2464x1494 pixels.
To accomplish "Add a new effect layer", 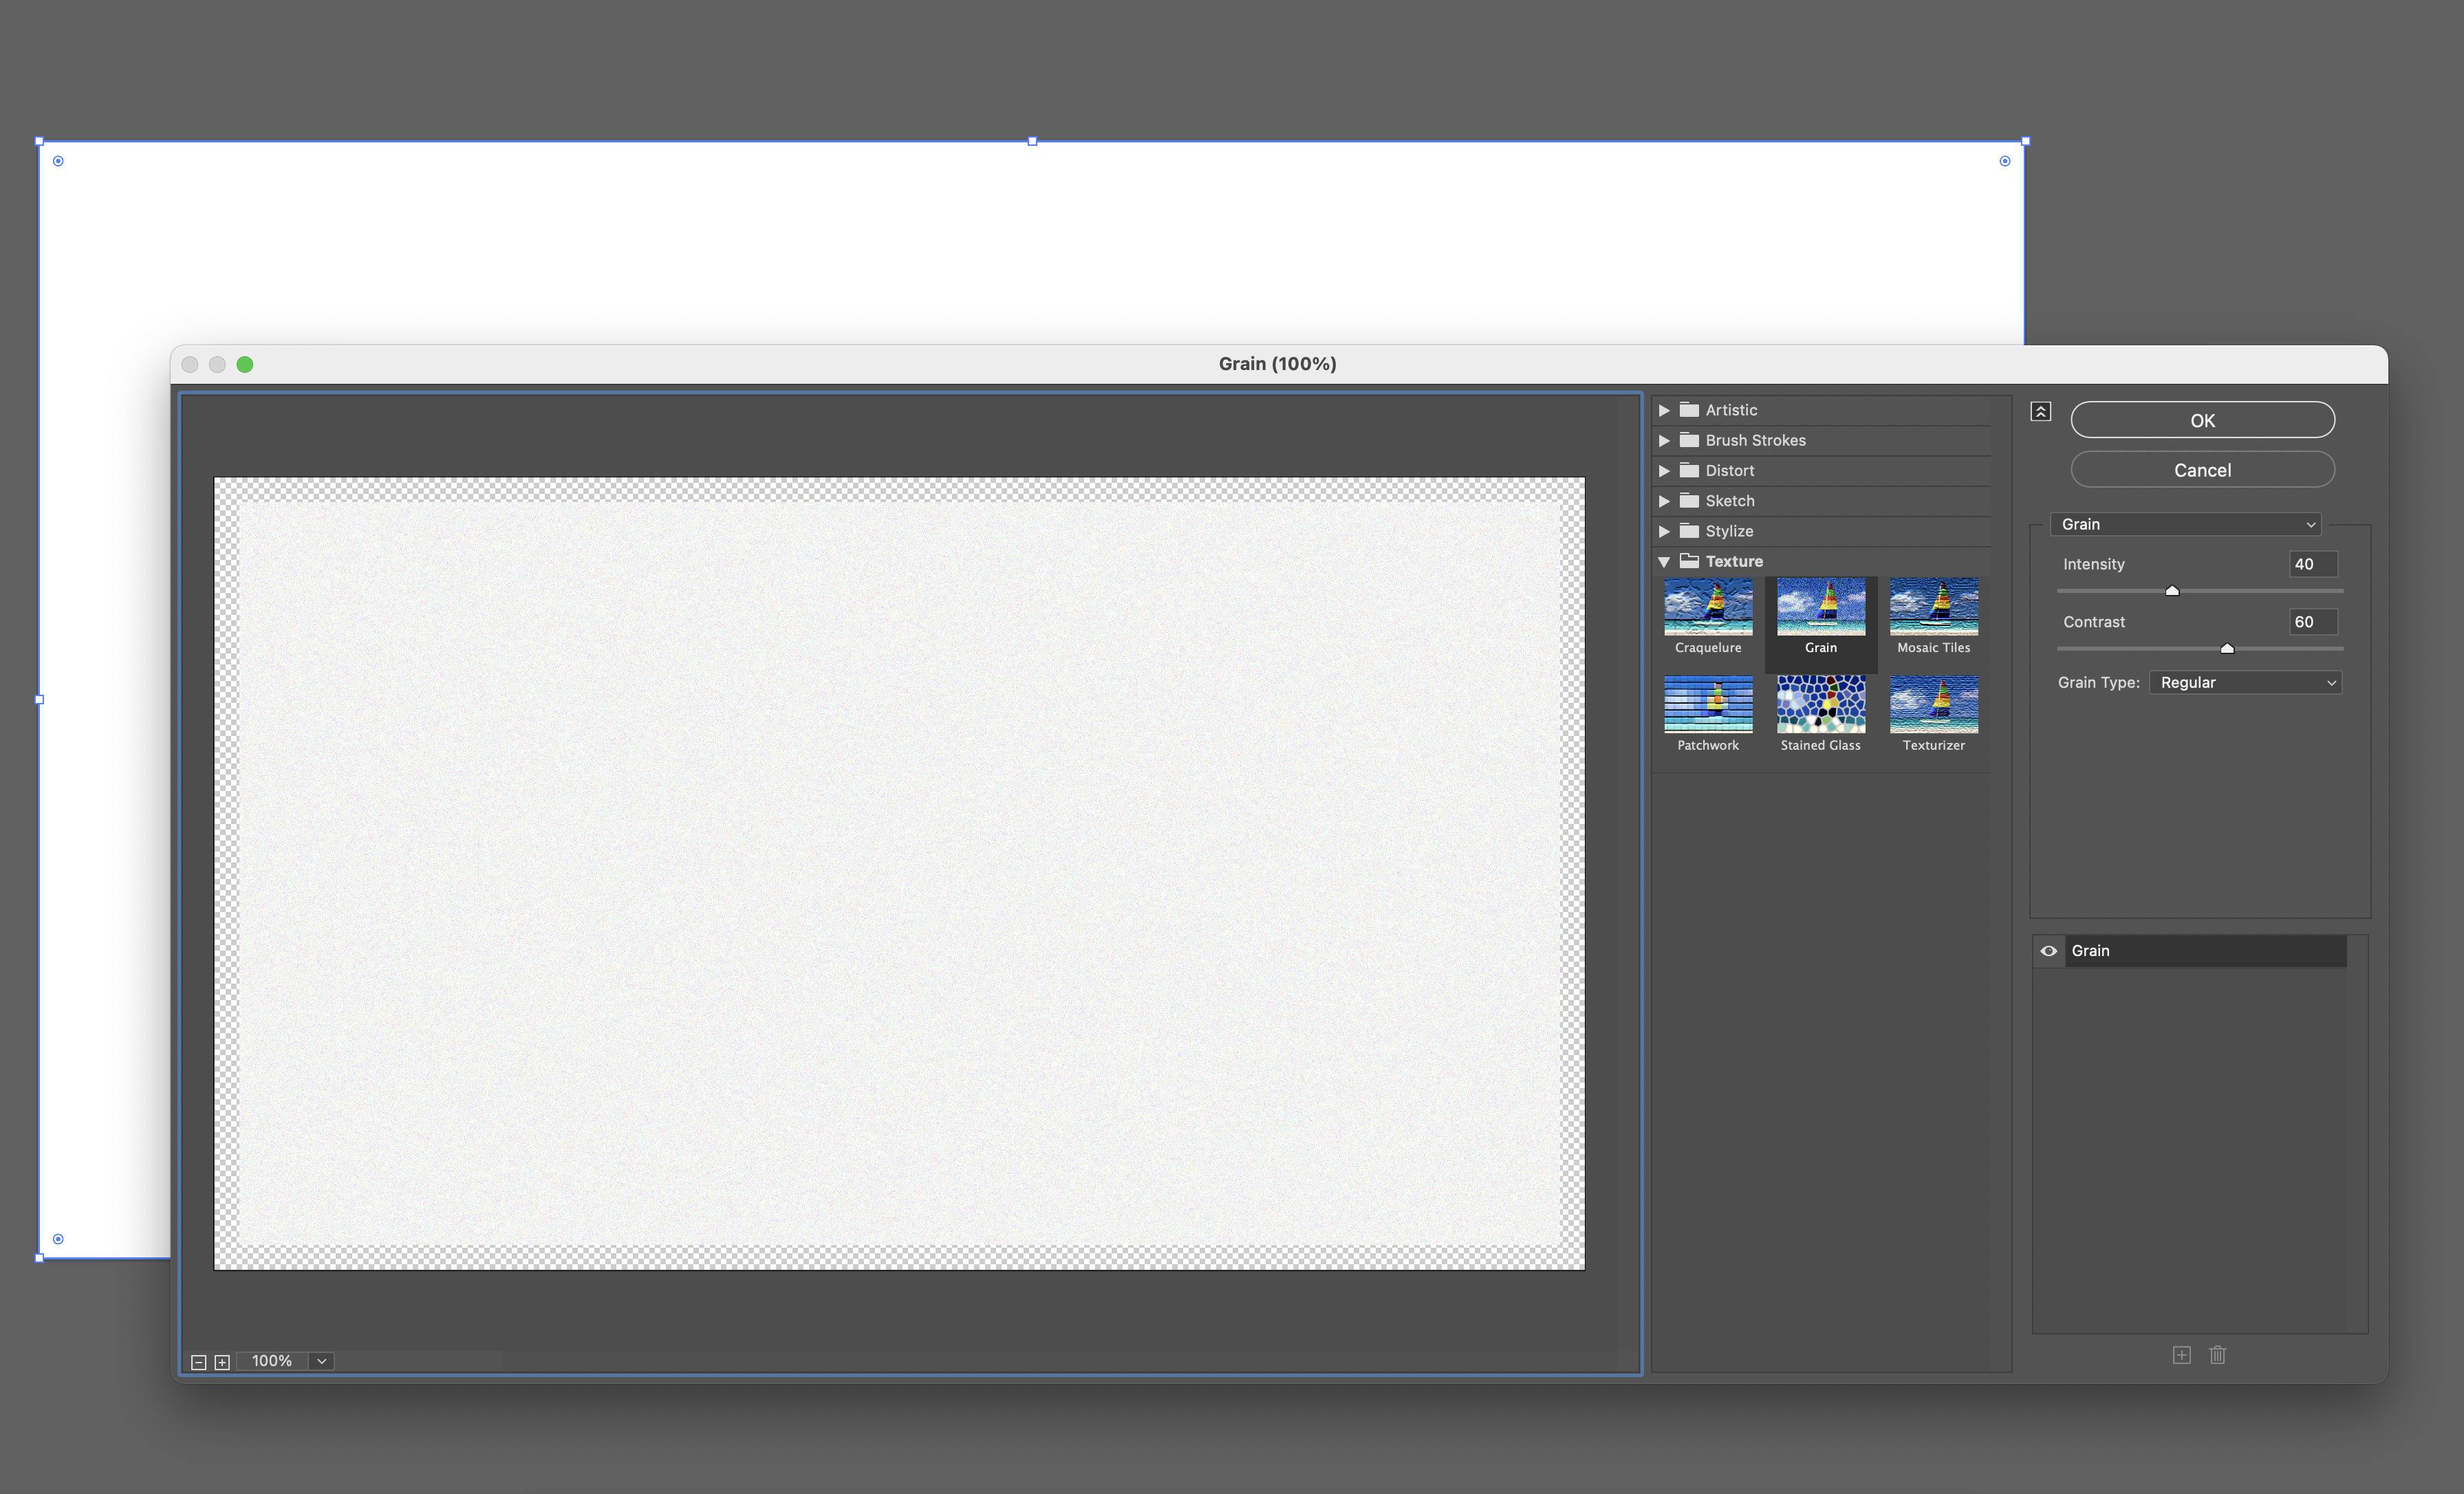I will pyautogui.click(x=2181, y=1355).
